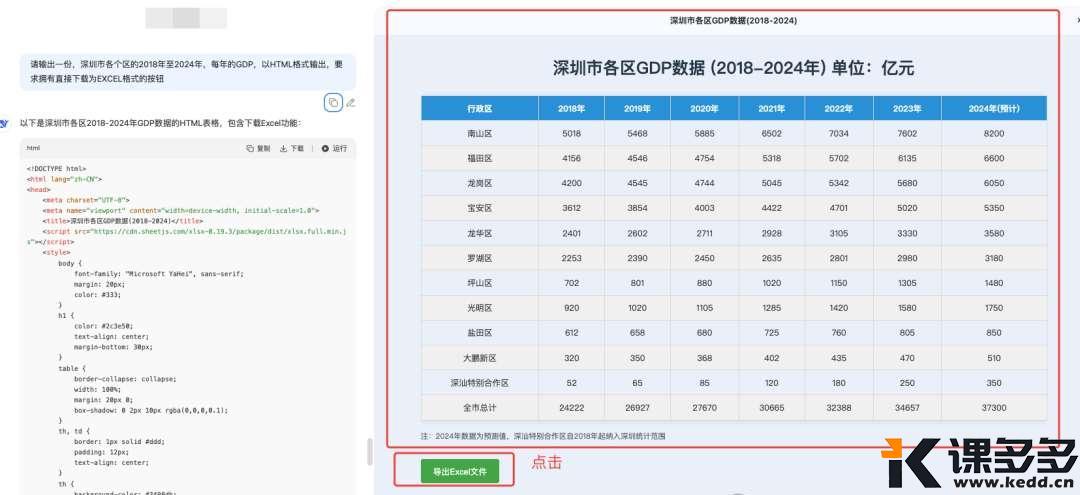Click the 1750 cell in 光明区 row
Screen dimensions: 1080x495
[994, 308]
